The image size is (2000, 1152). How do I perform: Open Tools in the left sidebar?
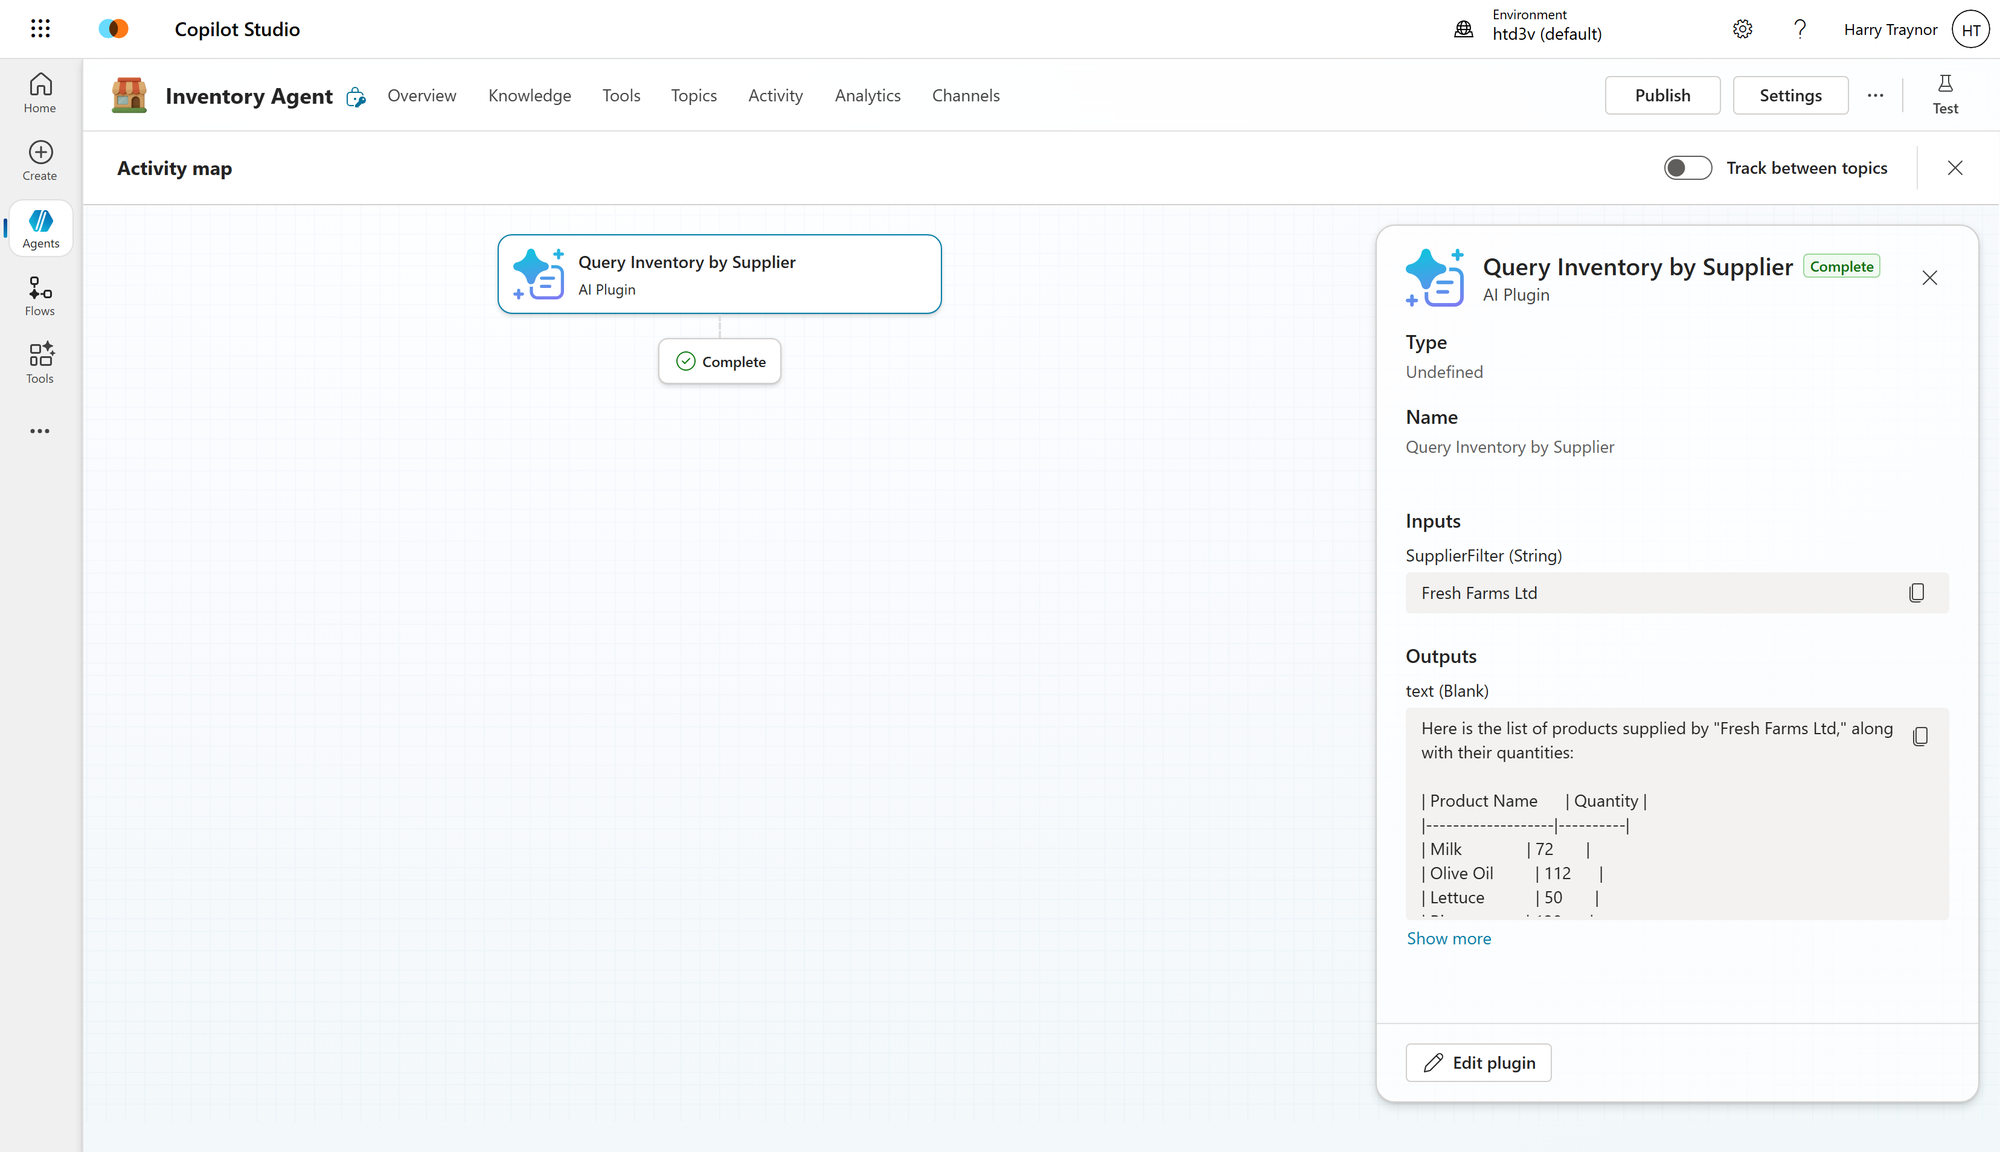(40, 363)
